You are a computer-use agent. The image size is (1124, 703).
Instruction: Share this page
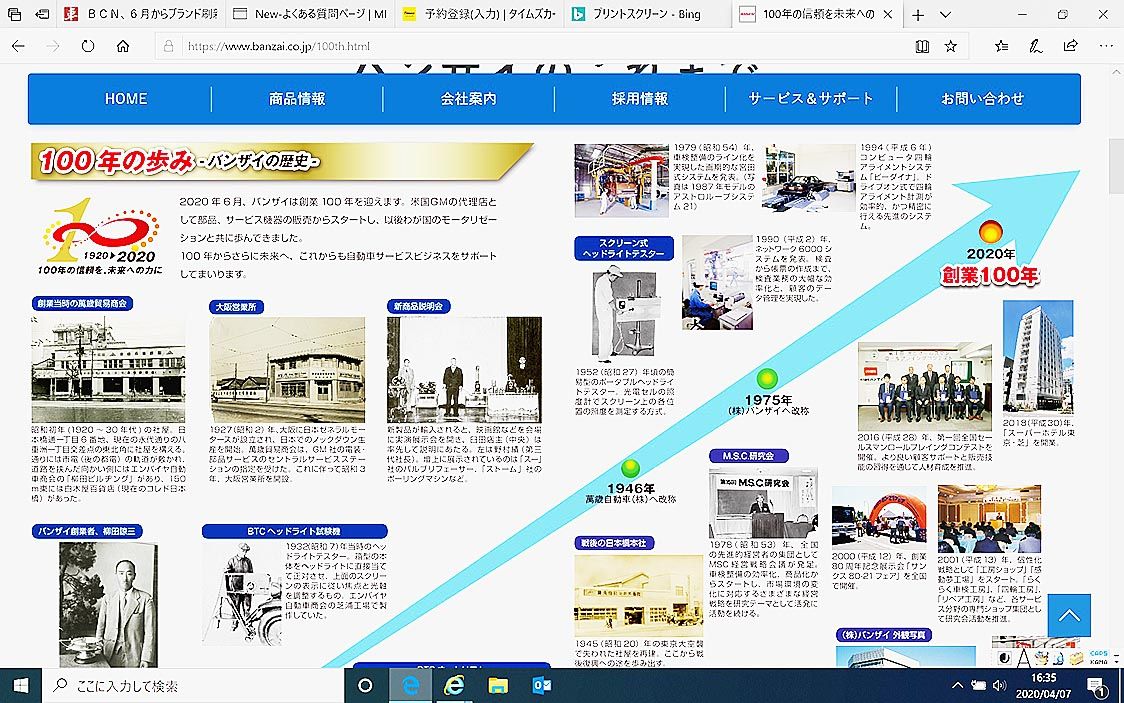[x=1070, y=46]
